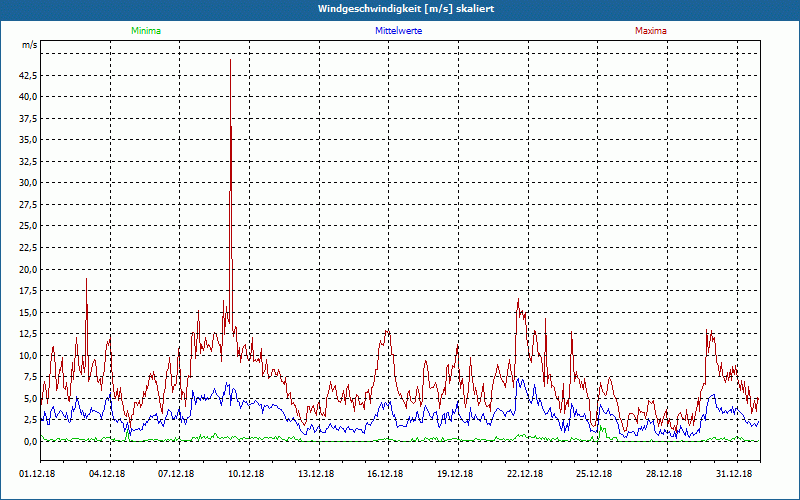Click the red Maxima legend label
This screenshot has height=500, width=800.
[651, 31]
